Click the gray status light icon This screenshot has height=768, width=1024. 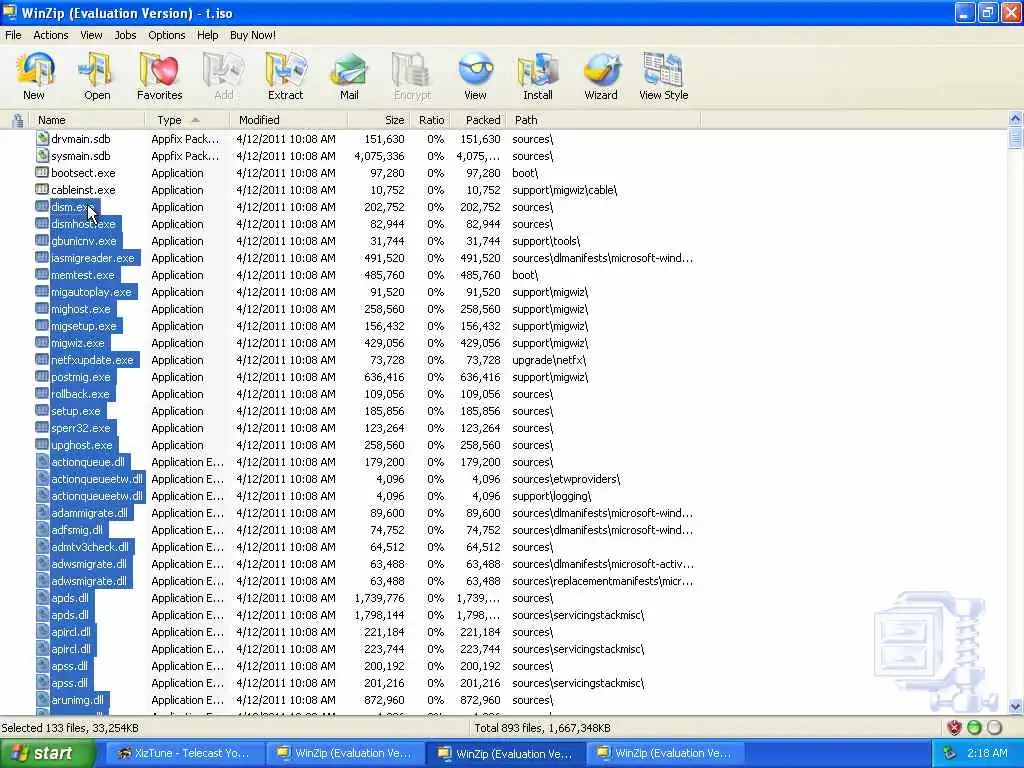click(994, 728)
